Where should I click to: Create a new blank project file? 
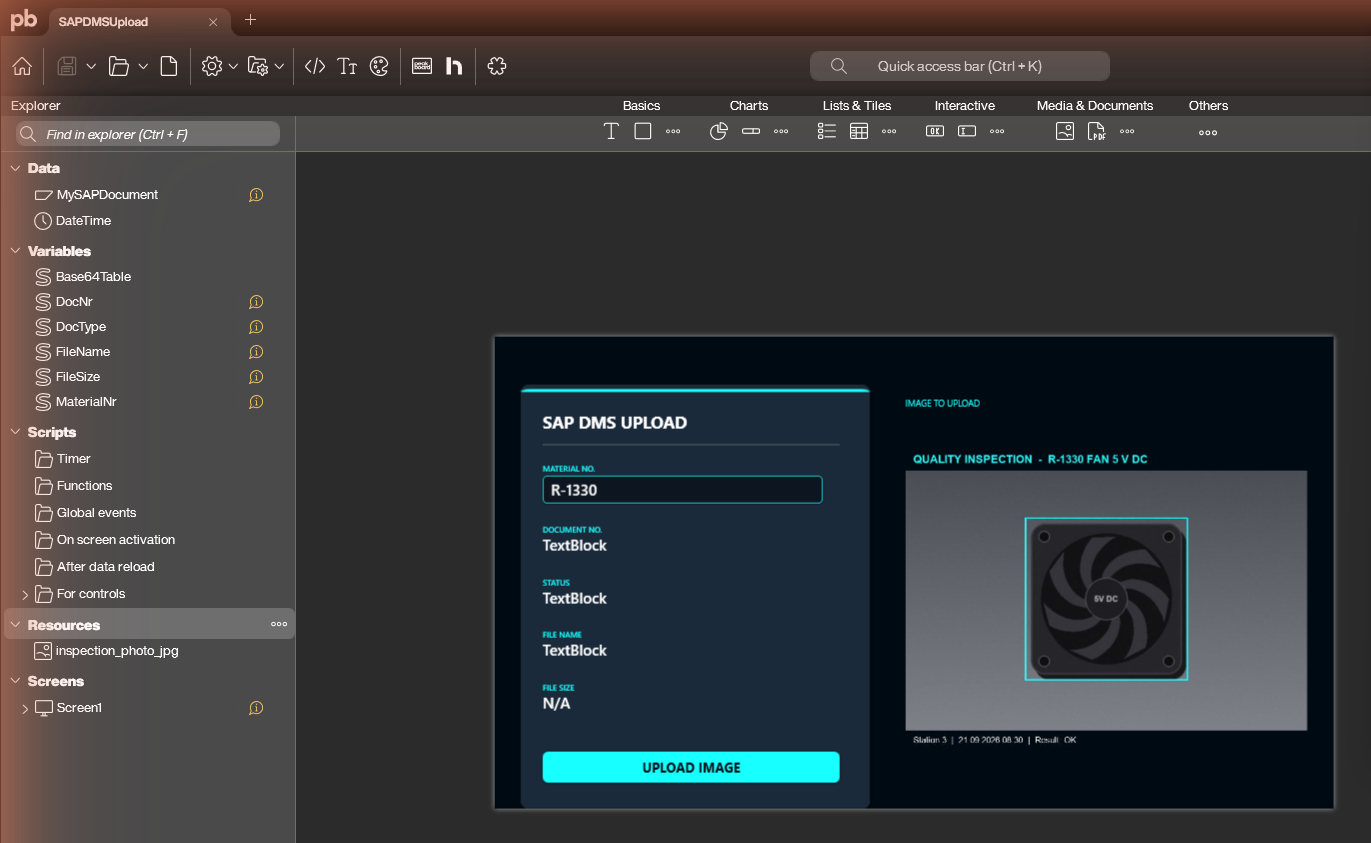point(169,67)
